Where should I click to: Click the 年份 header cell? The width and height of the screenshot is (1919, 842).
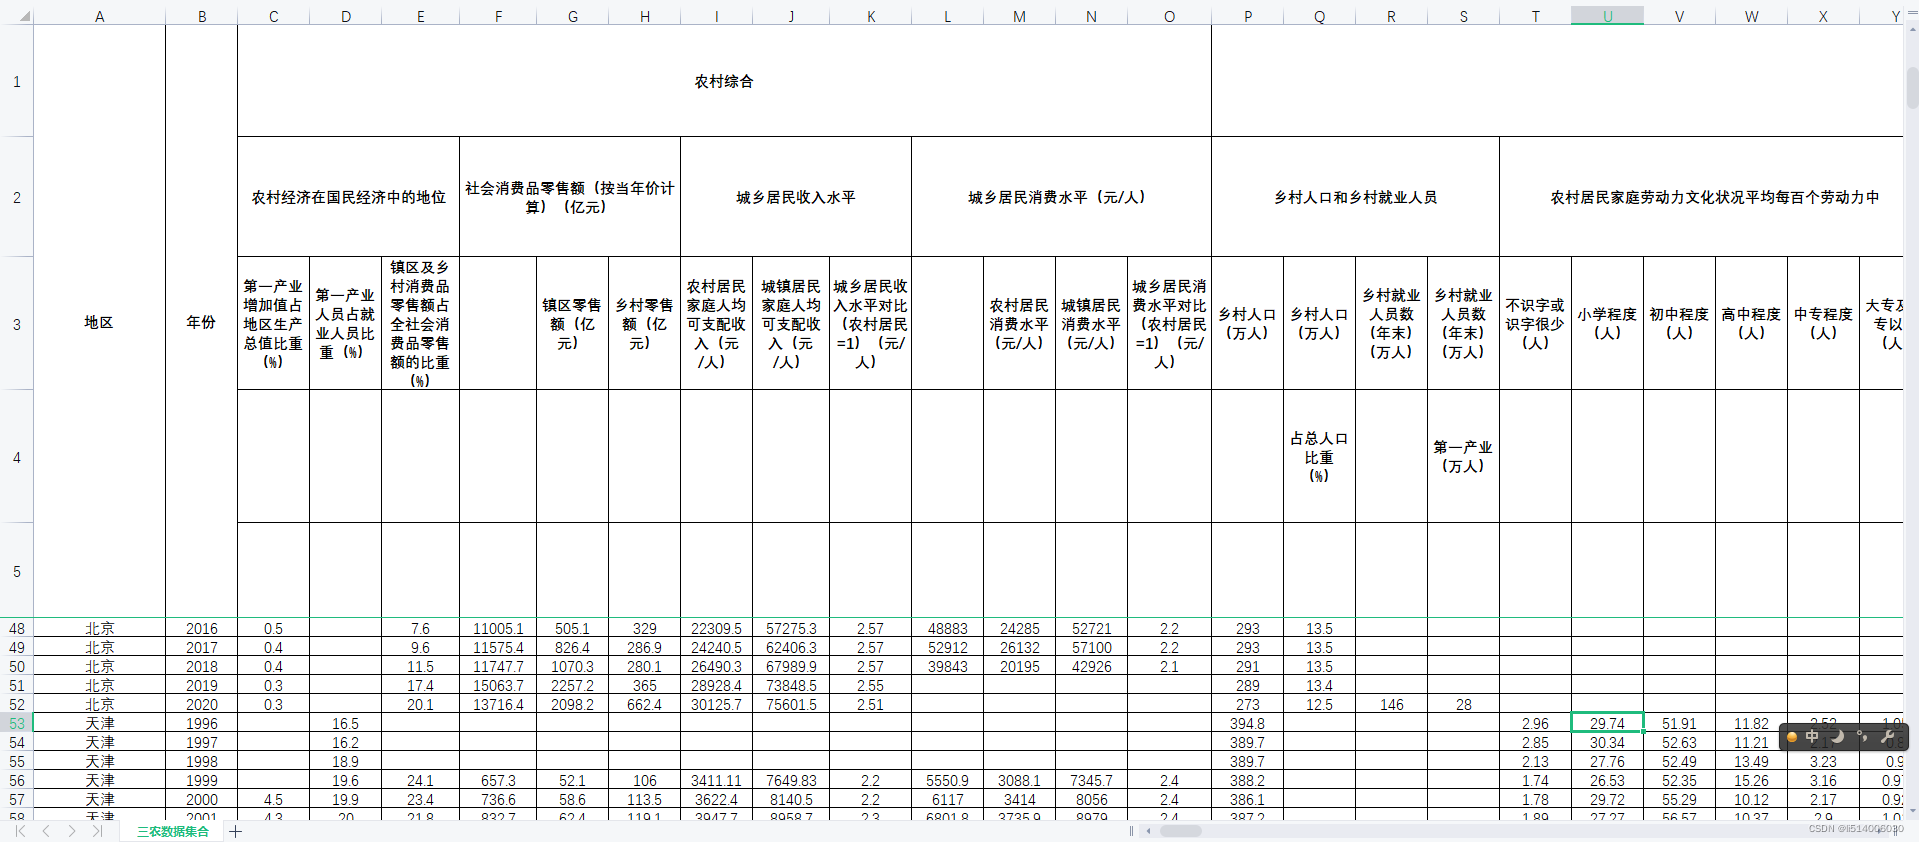201,322
